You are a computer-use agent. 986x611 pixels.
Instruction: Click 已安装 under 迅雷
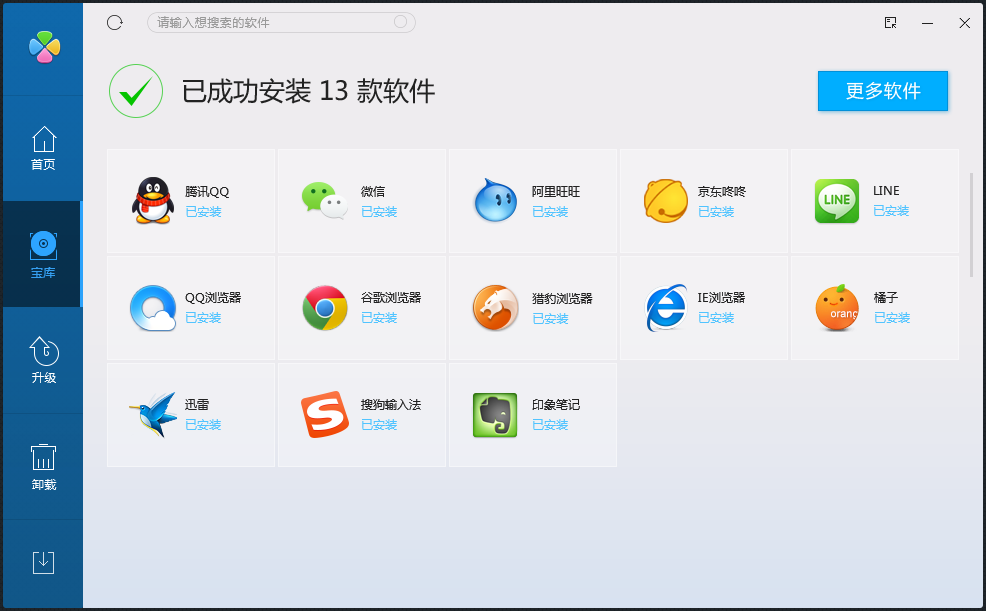pyautogui.click(x=203, y=425)
